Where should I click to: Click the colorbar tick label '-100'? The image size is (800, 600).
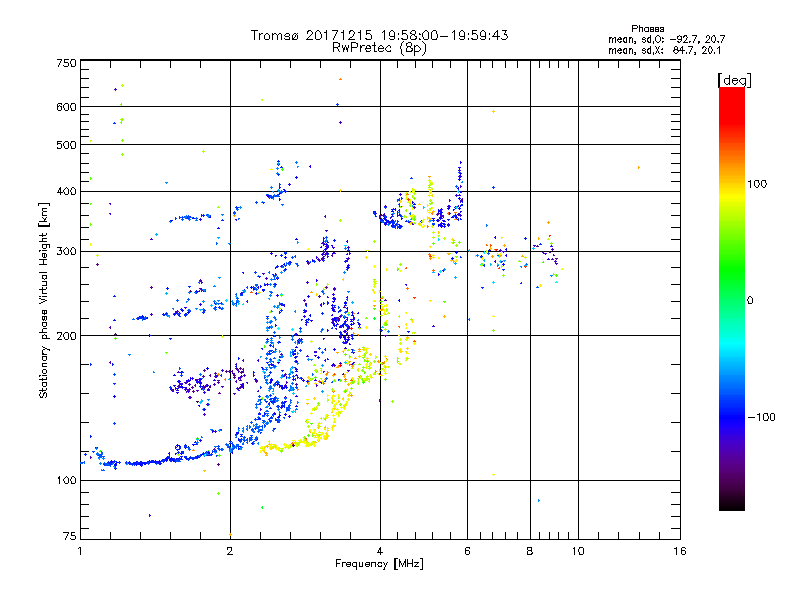point(761,417)
